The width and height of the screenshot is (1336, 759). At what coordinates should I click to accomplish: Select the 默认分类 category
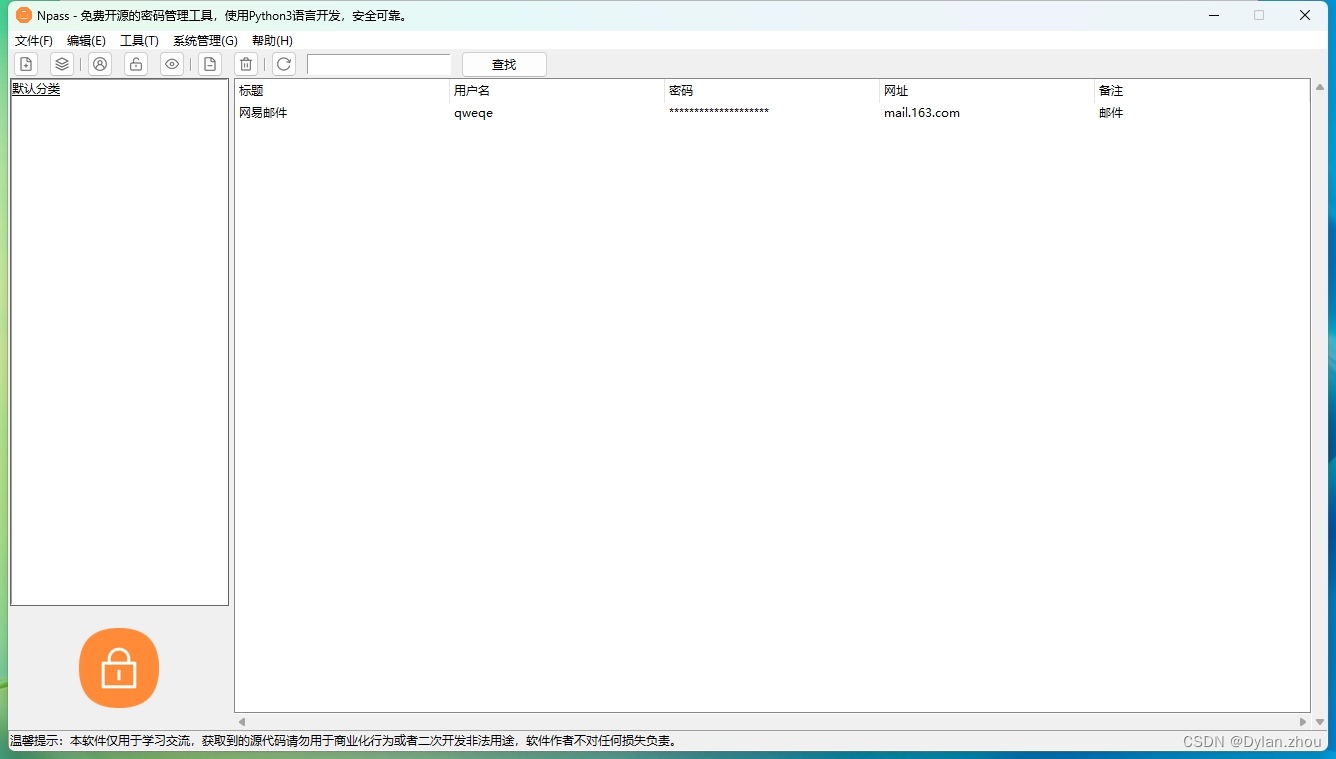[x=36, y=88]
